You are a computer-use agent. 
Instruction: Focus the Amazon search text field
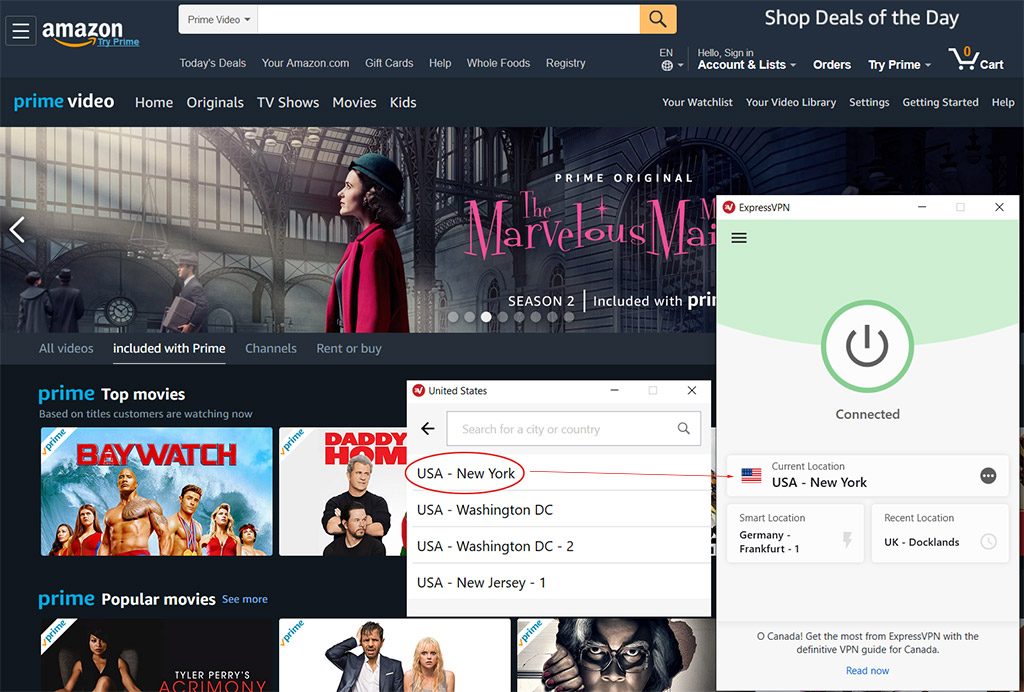[449, 20]
